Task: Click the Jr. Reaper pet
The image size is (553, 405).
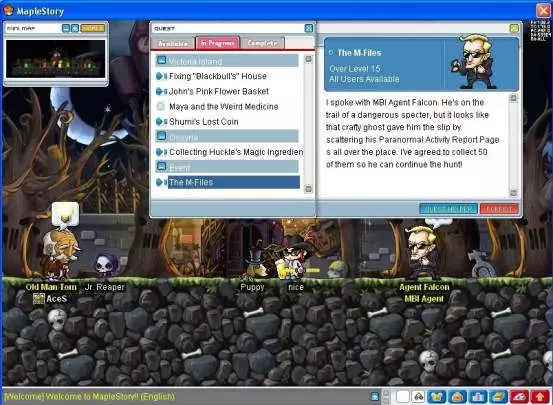Action: [106, 265]
